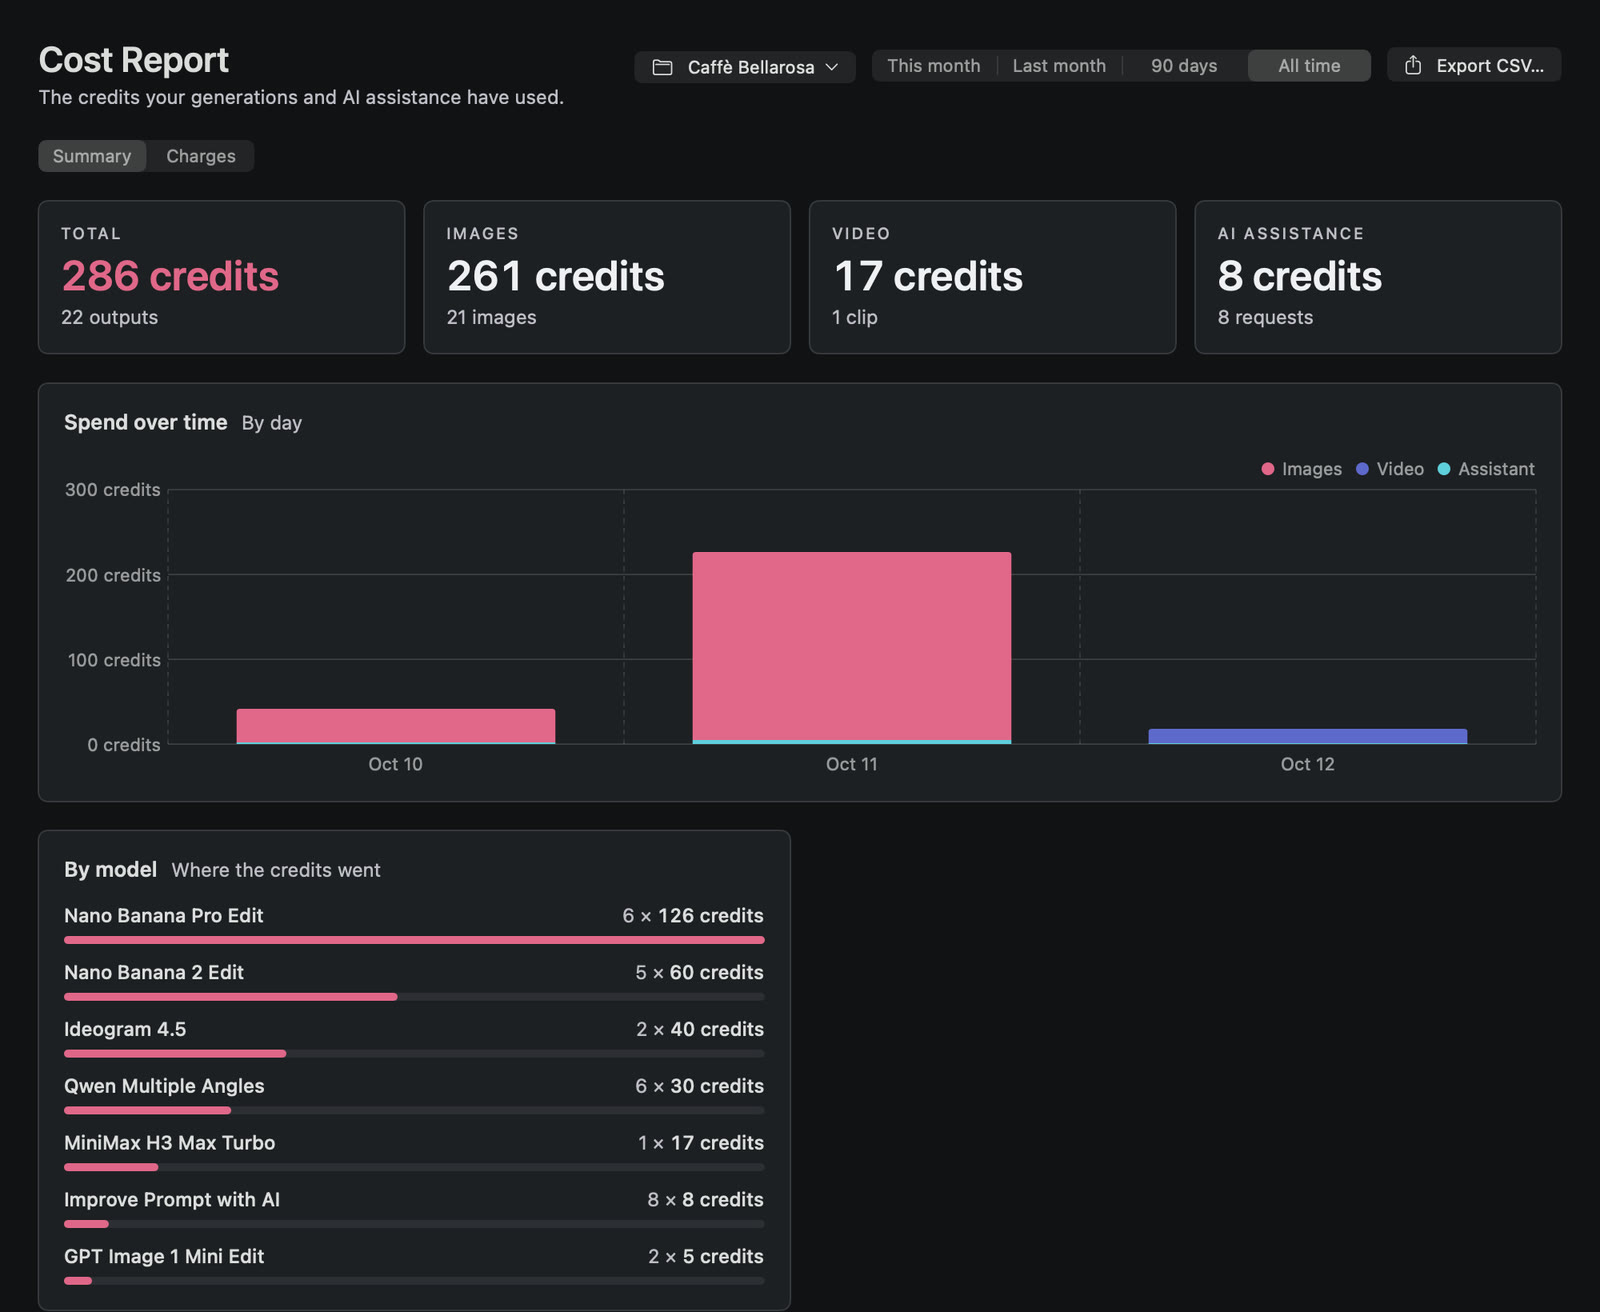Image resolution: width=1600 pixels, height=1312 pixels.
Task: Select the Images 261 credits card
Action: point(607,277)
